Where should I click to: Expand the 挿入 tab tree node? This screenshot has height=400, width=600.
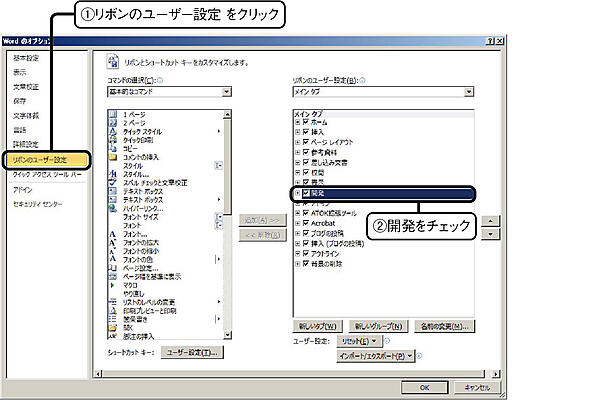click(x=297, y=131)
